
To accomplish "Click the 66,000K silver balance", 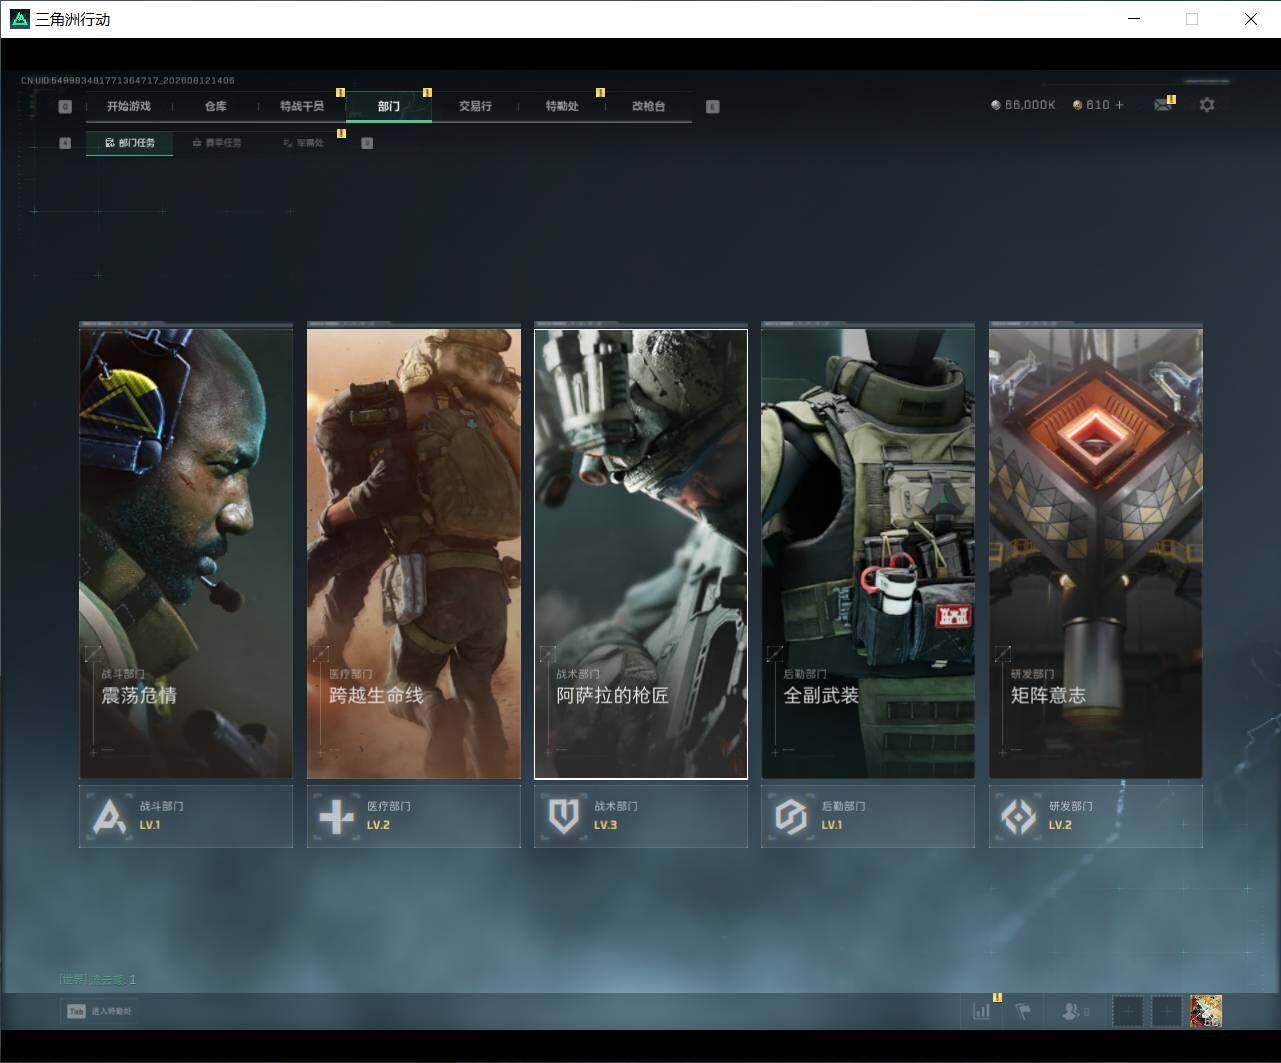I will (x=1030, y=105).
